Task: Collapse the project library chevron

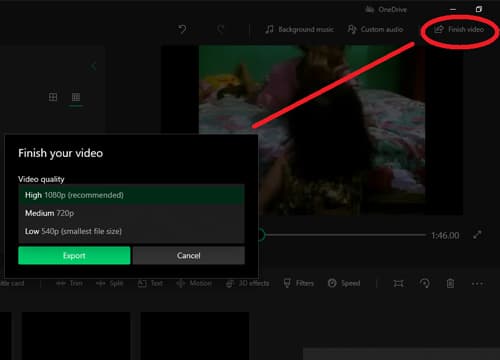Action: coord(94,66)
